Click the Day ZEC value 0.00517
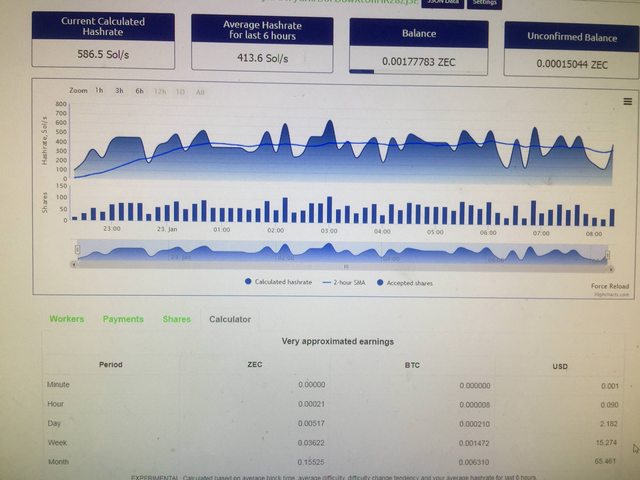Screen dimensions: 640x480 point(311,423)
